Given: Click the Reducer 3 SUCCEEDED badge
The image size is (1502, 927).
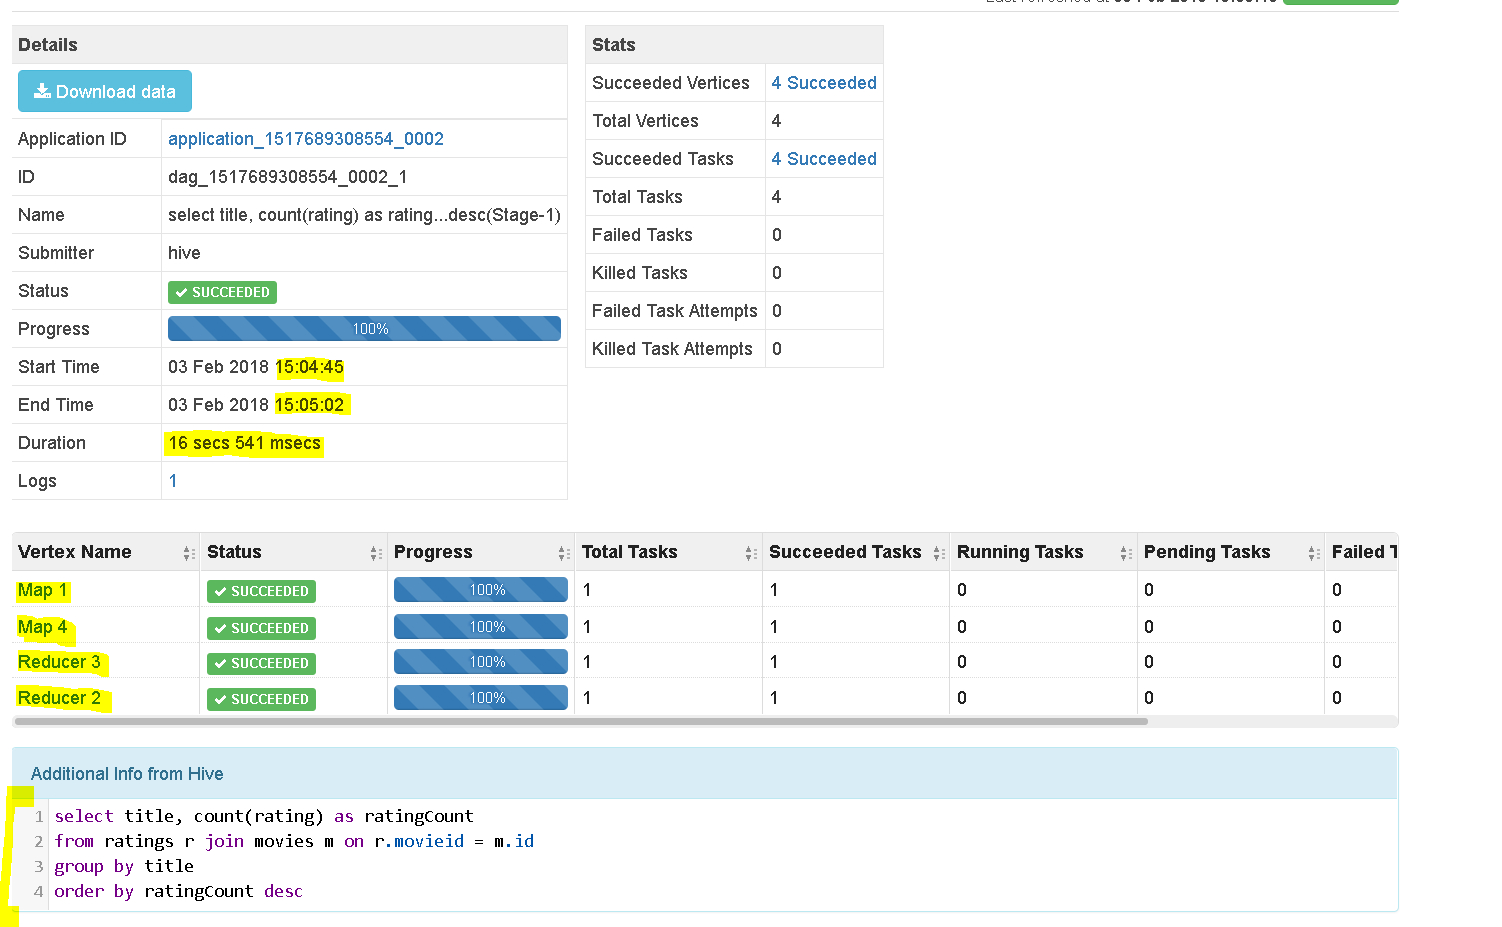Looking at the screenshot, I should [261, 663].
